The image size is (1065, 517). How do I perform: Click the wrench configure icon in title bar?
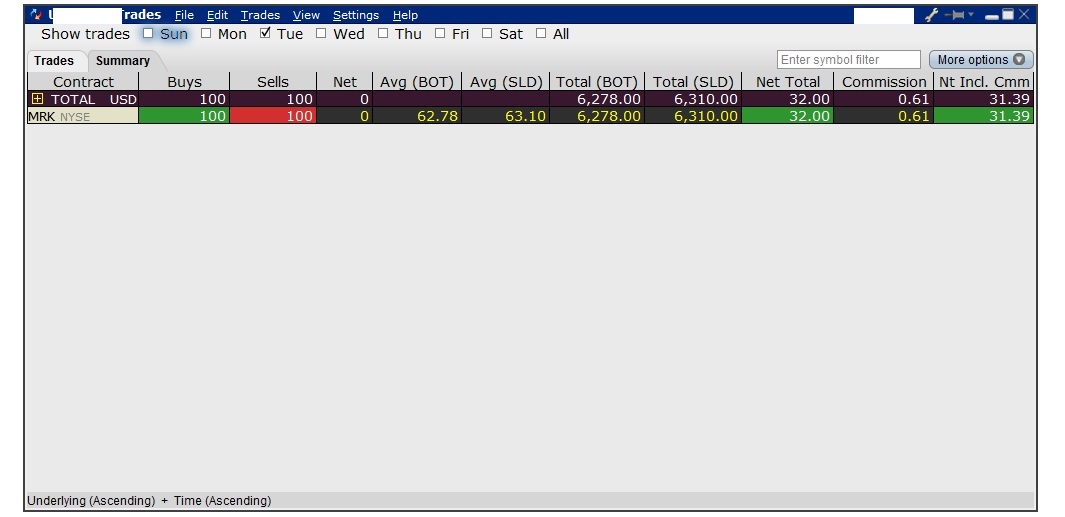tap(932, 15)
